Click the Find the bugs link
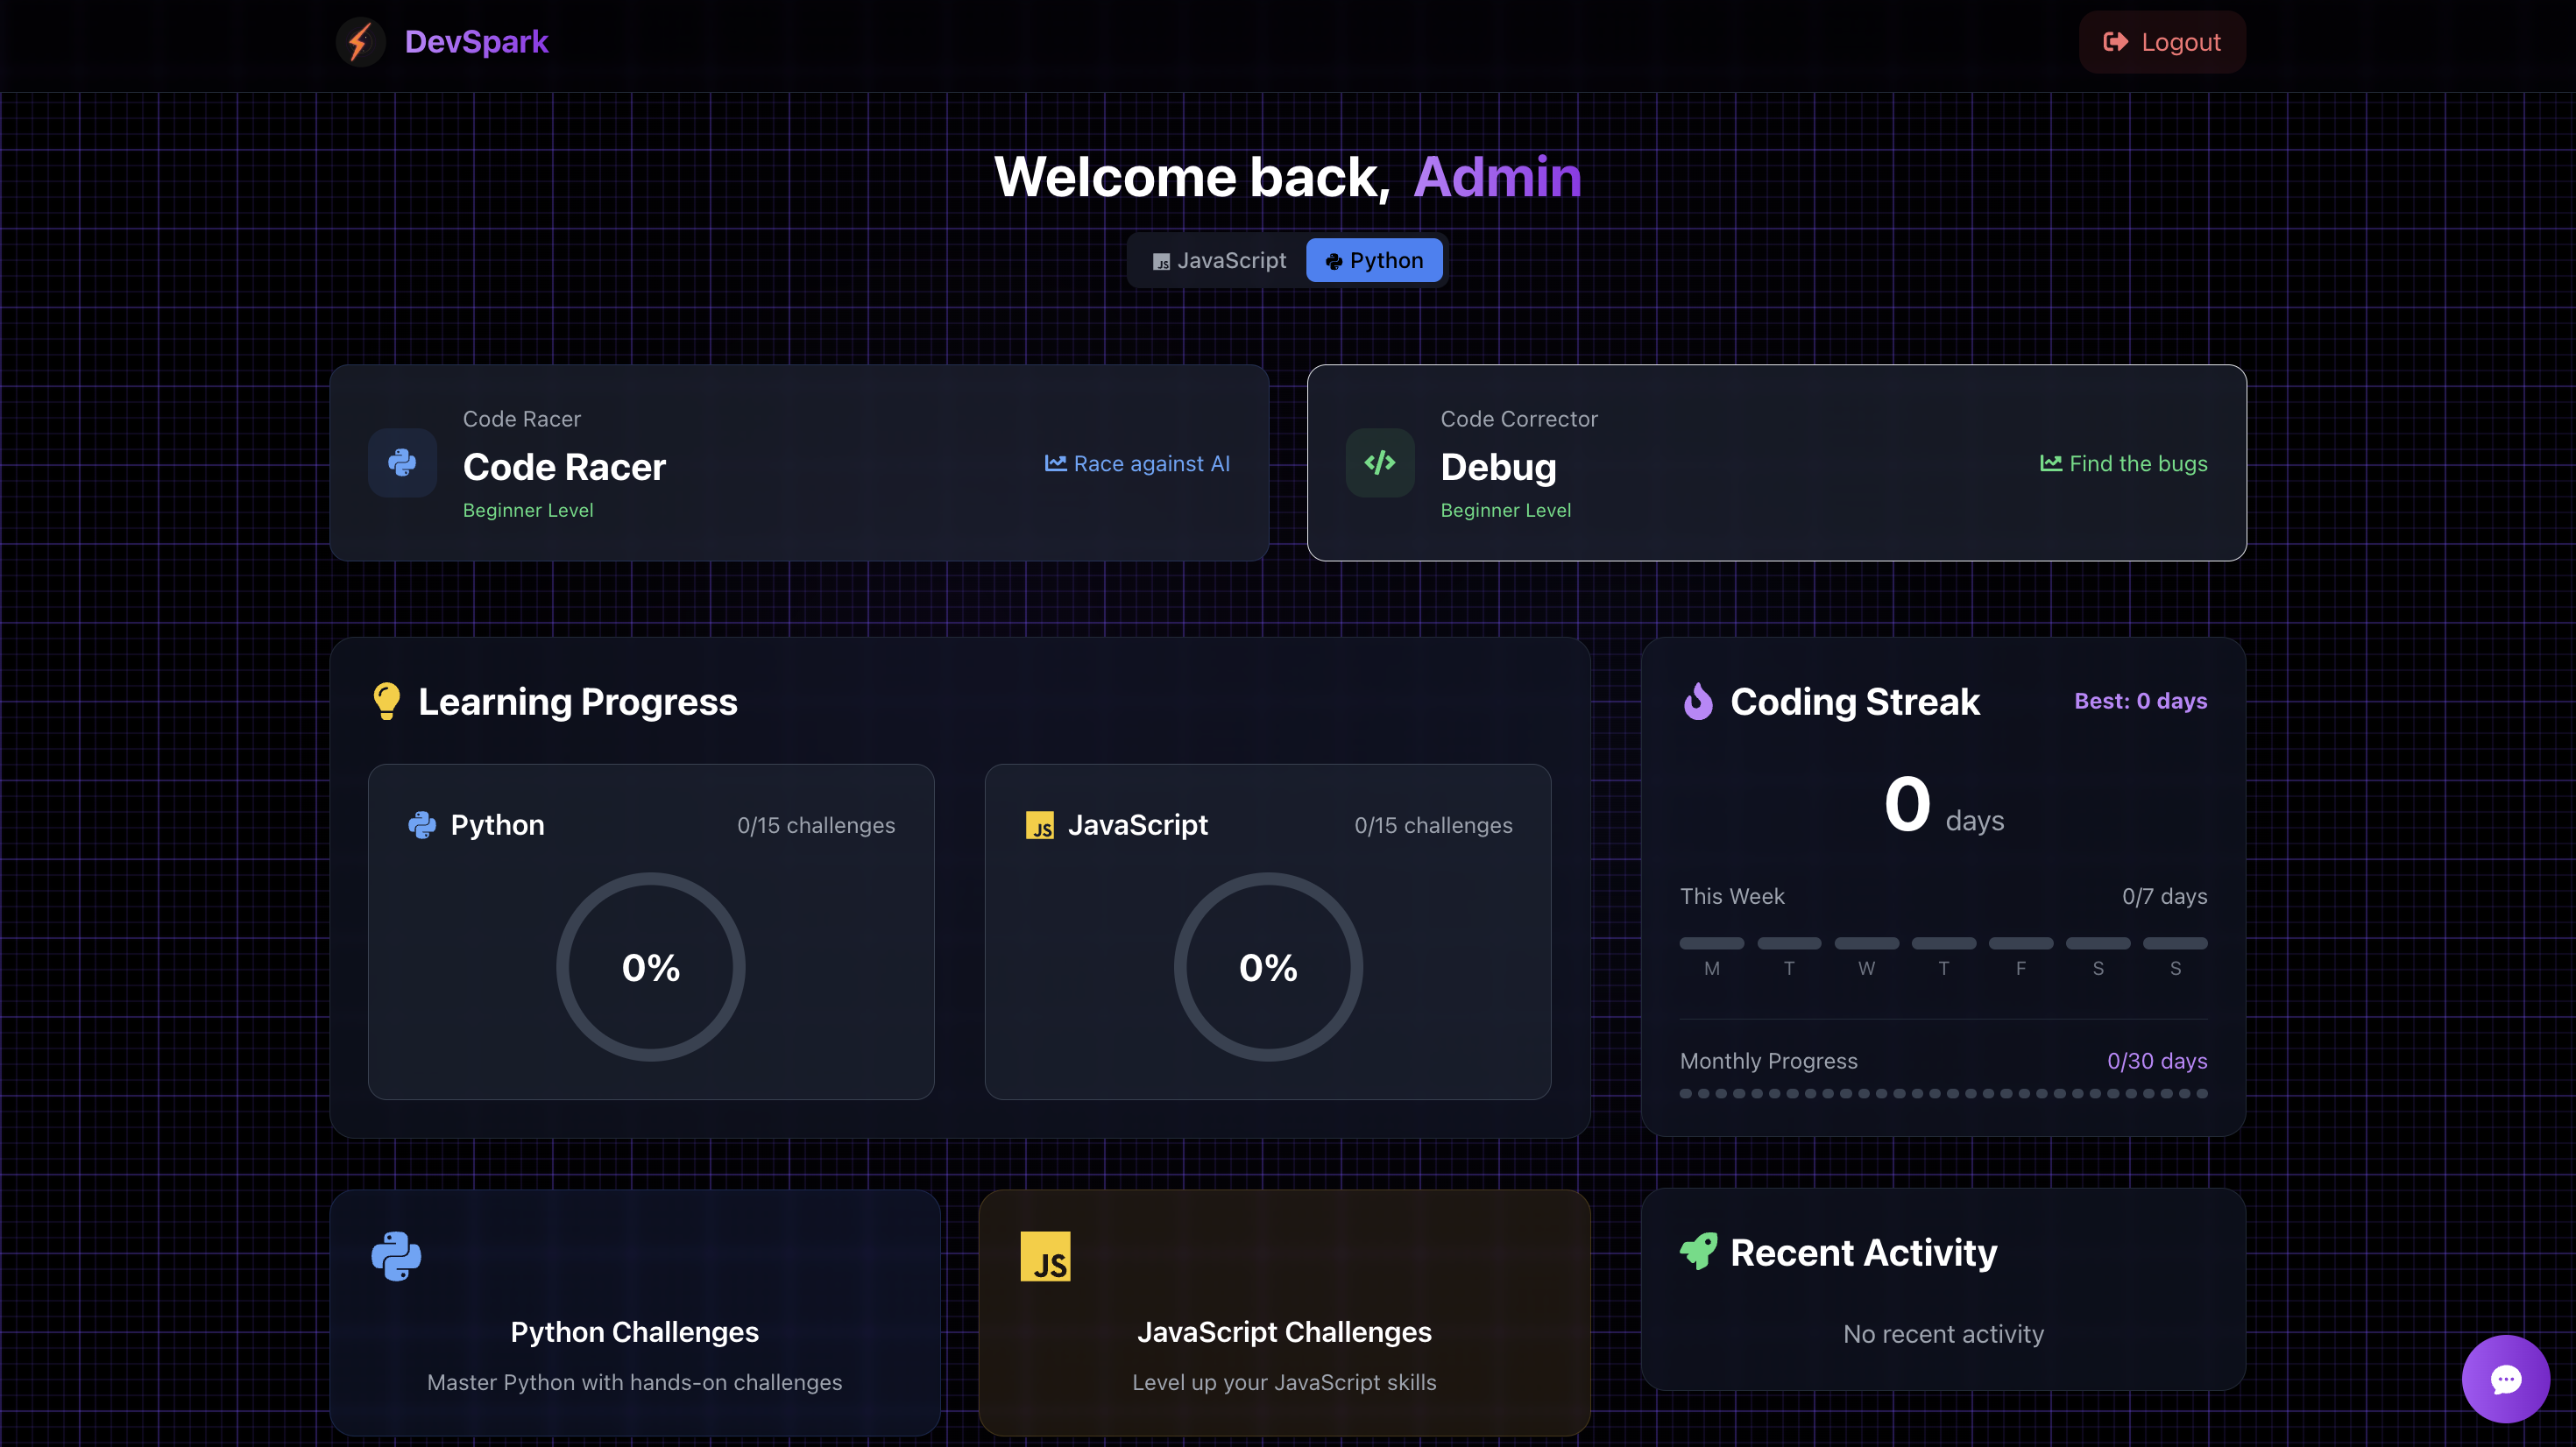 click(2123, 463)
